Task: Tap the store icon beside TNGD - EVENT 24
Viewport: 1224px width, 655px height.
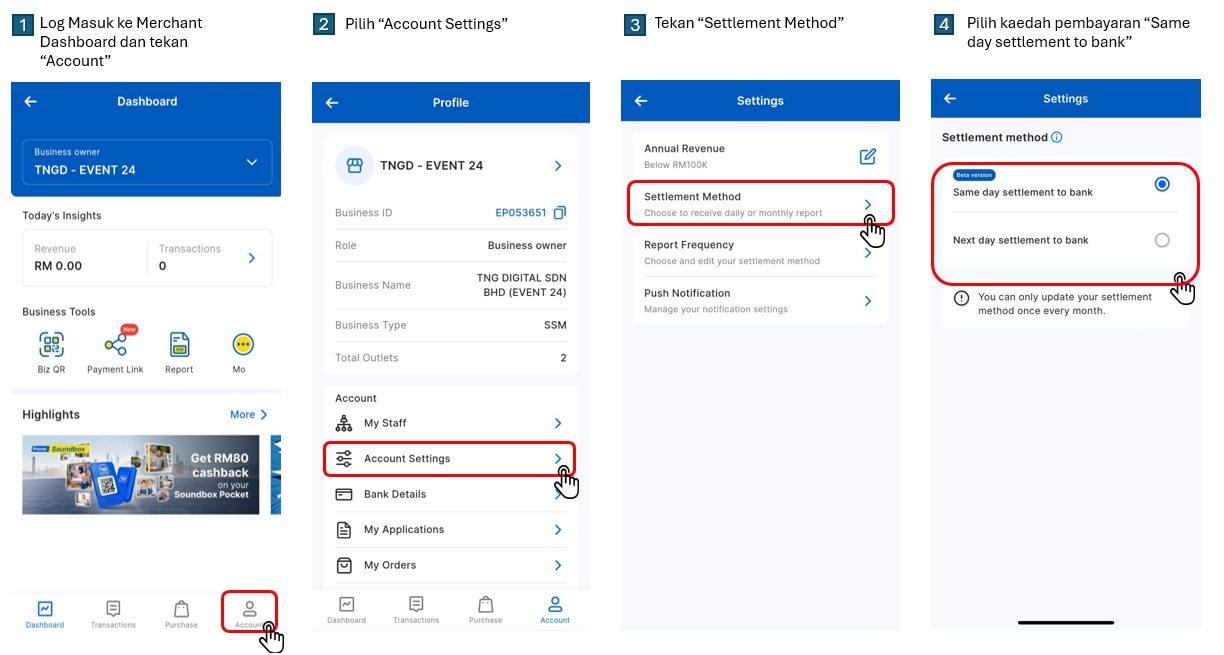Action: (x=354, y=165)
